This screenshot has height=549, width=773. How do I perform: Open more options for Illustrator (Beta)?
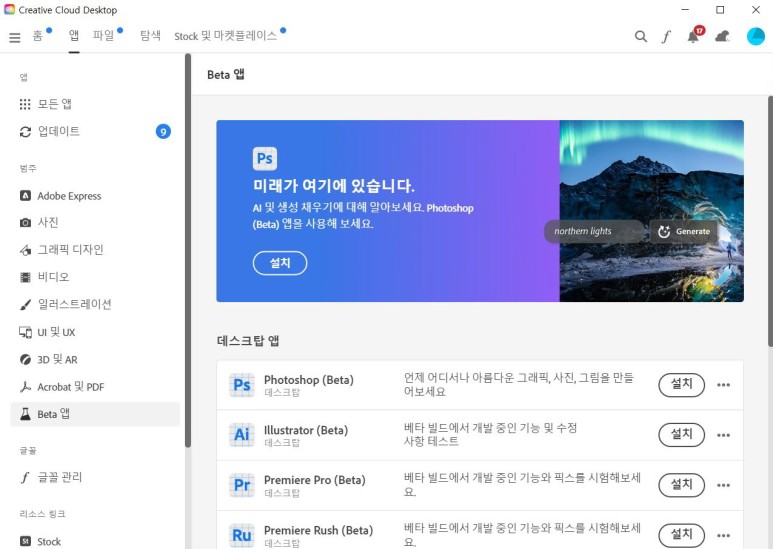click(723, 435)
